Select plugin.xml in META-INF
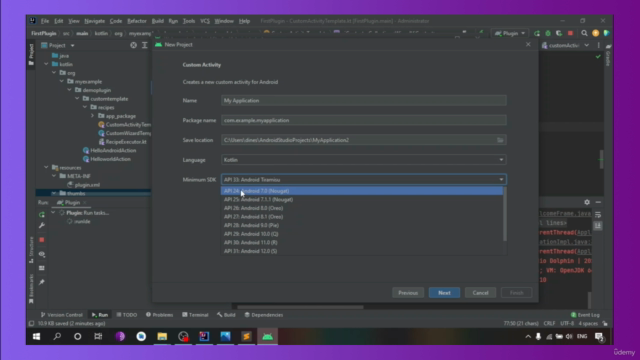 (x=83, y=184)
